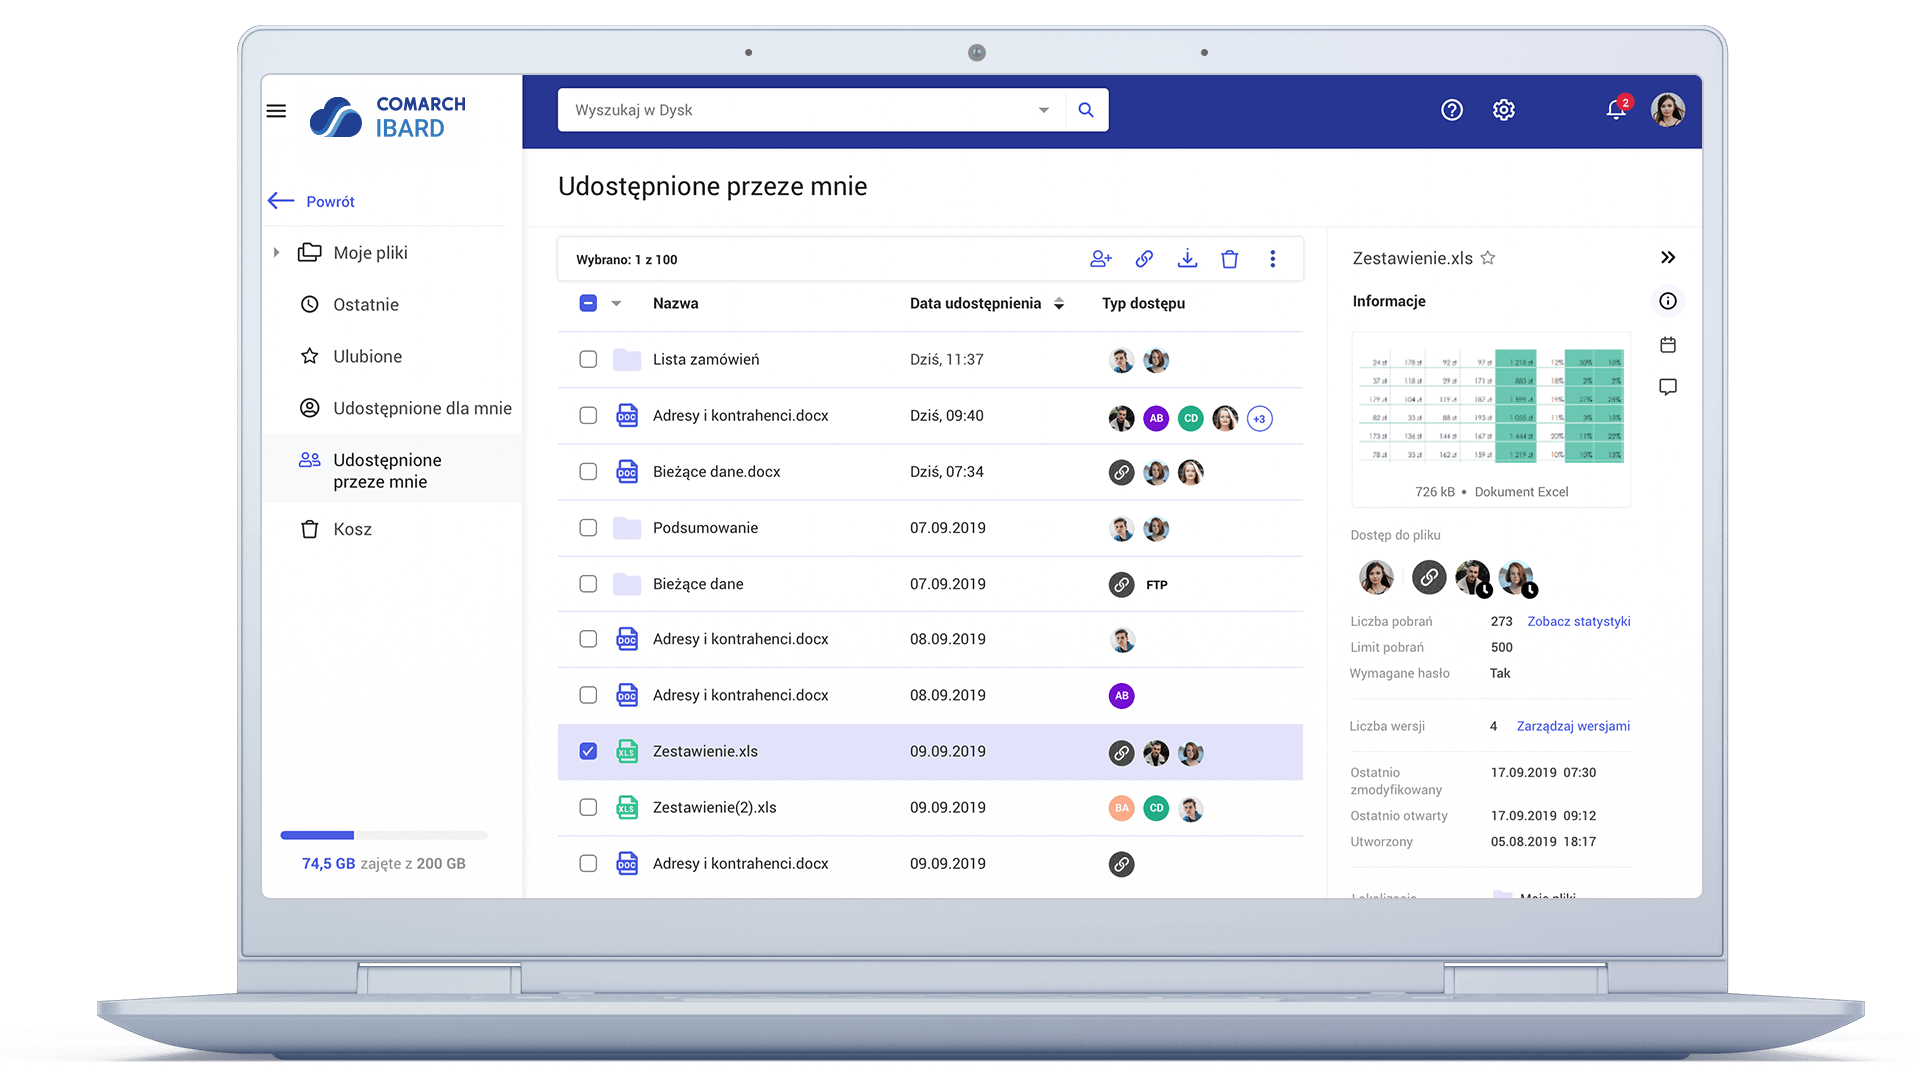
Task: Click the search magnifier button
Action: [1086, 110]
